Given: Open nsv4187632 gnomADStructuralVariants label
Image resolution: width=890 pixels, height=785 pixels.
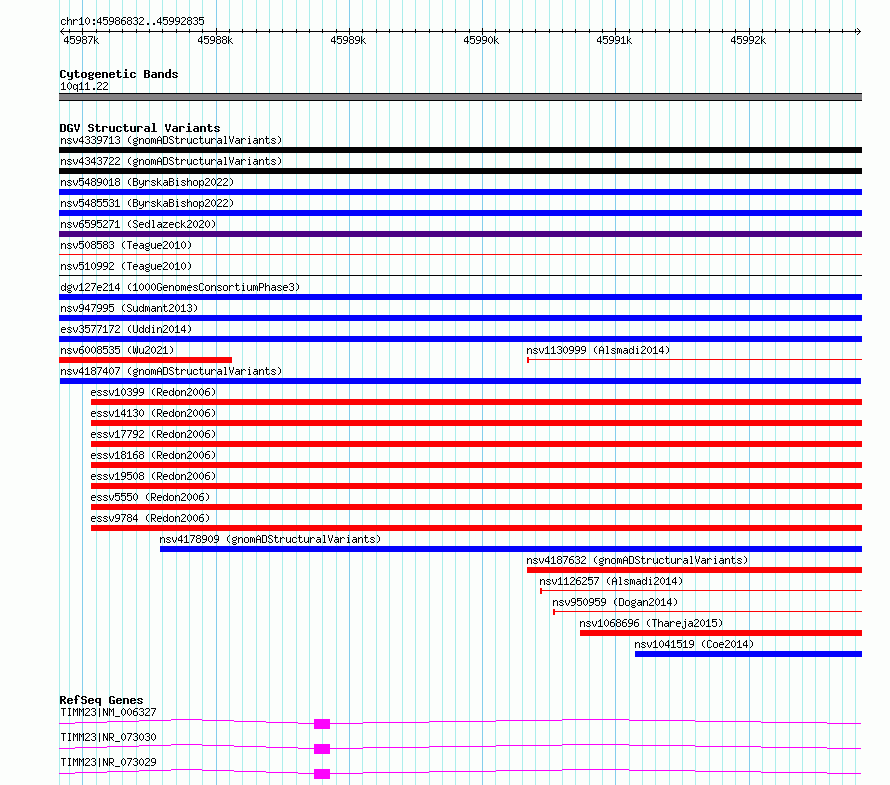Looking at the screenshot, I should point(637,560).
